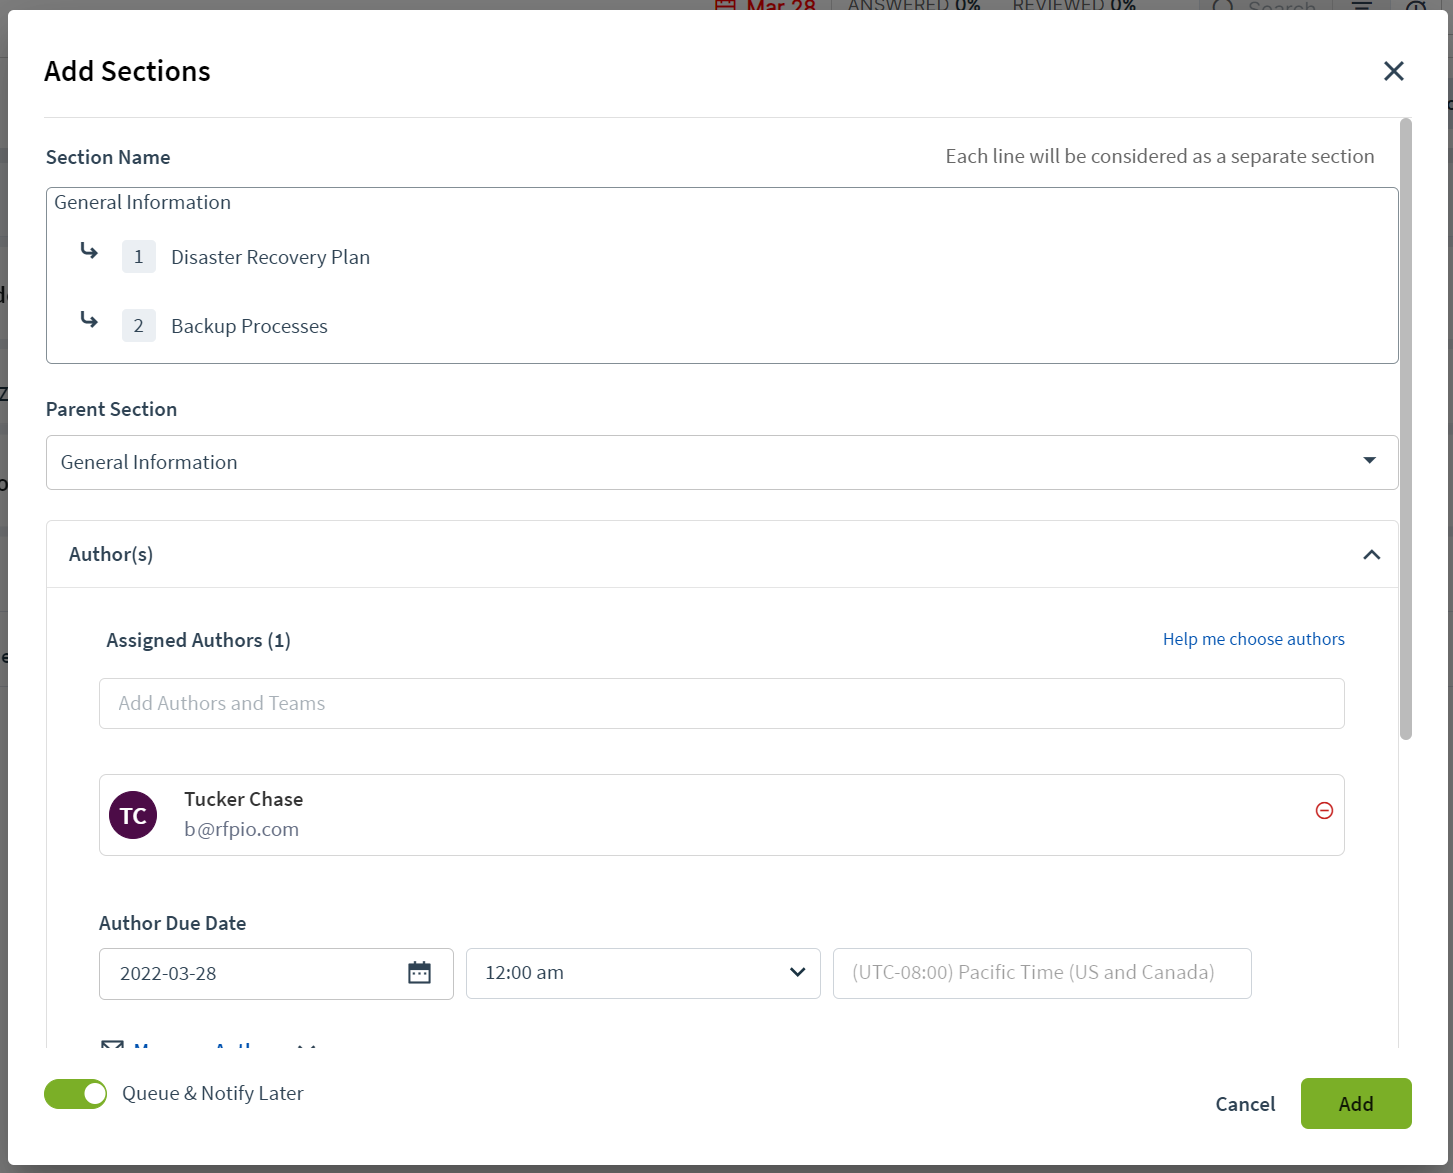
Task: Click the Add button
Action: (1356, 1104)
